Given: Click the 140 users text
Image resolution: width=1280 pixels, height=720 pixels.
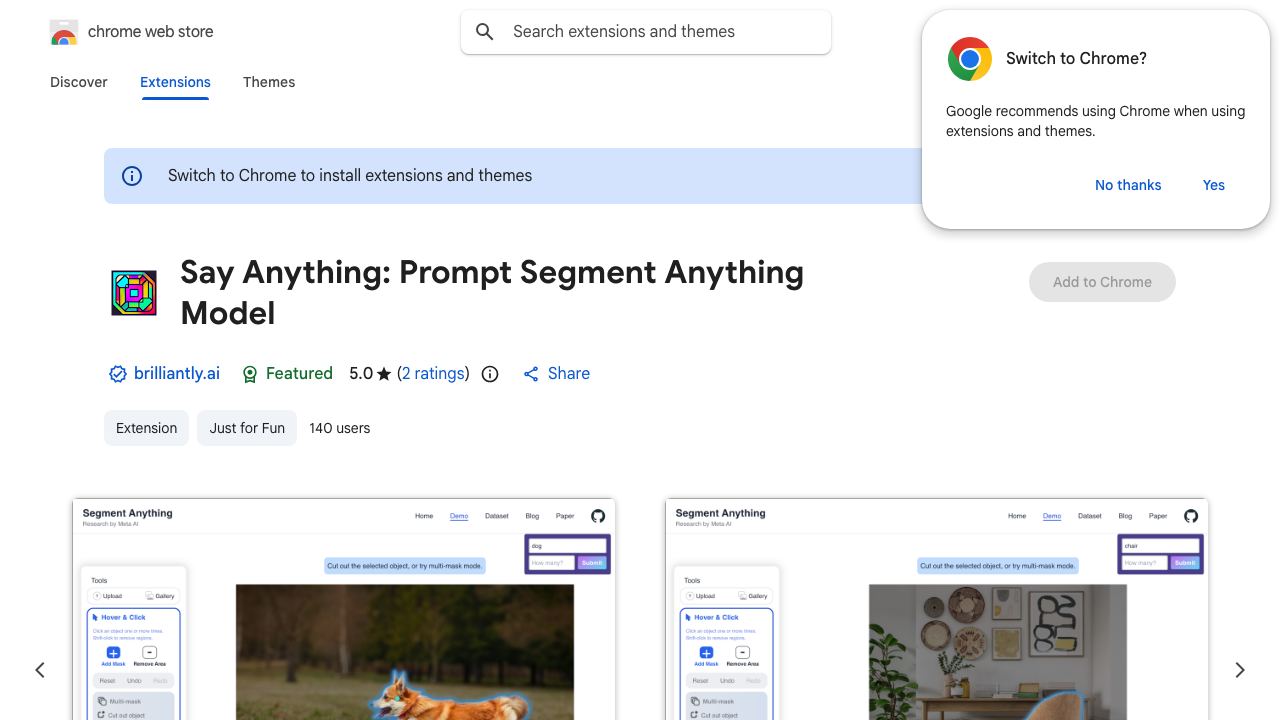Looking at the screenshot, I should tap(340, 428).
